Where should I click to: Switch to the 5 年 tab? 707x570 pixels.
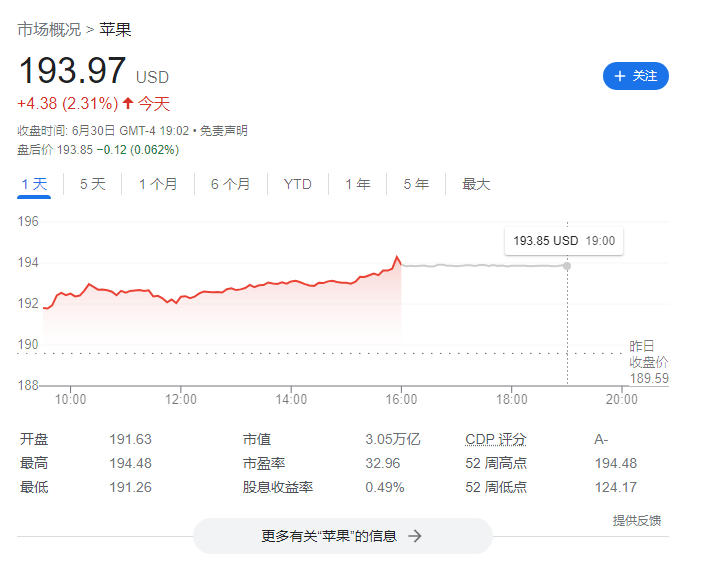(416, 184)
